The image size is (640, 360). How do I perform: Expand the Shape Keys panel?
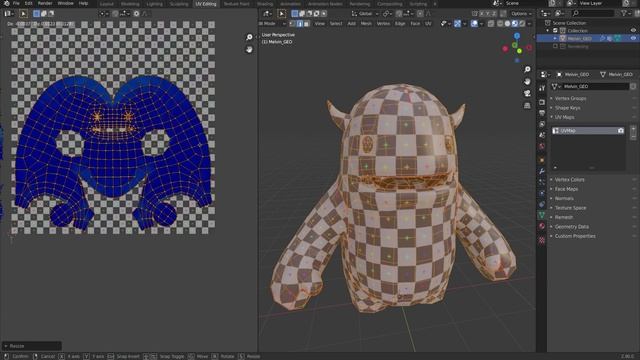point(567,108)
